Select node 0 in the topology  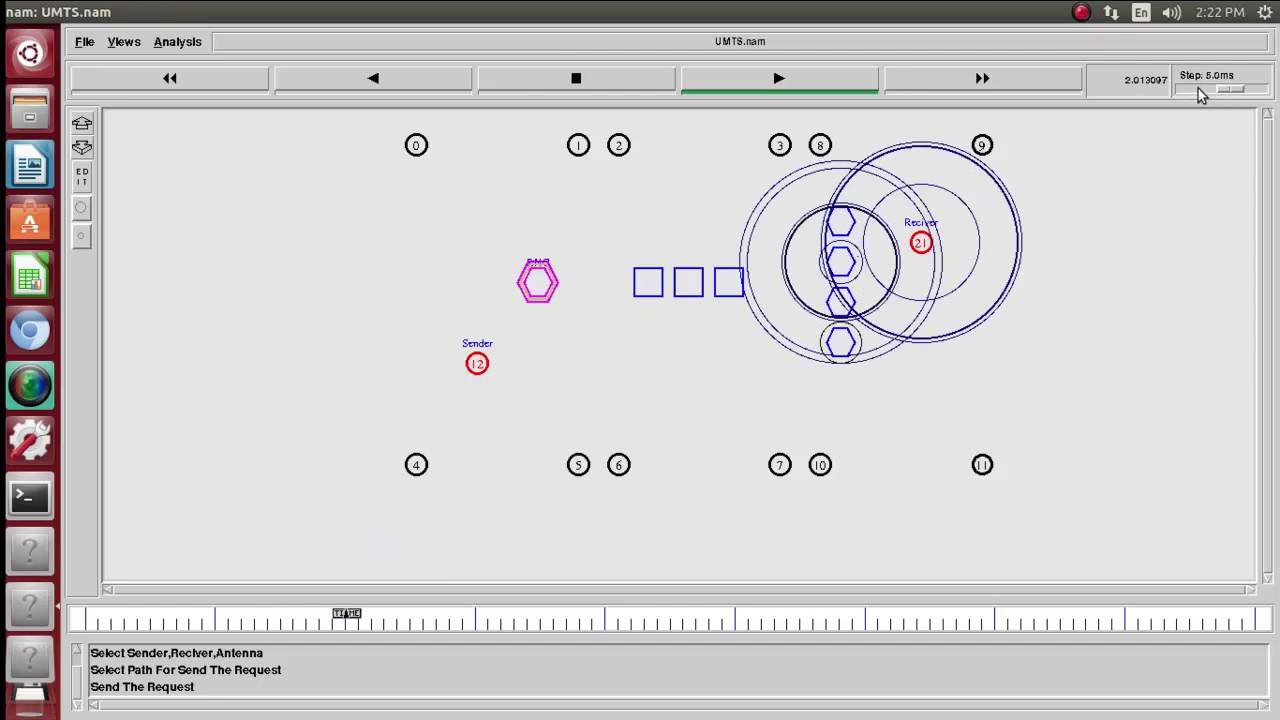click(416, 146)
